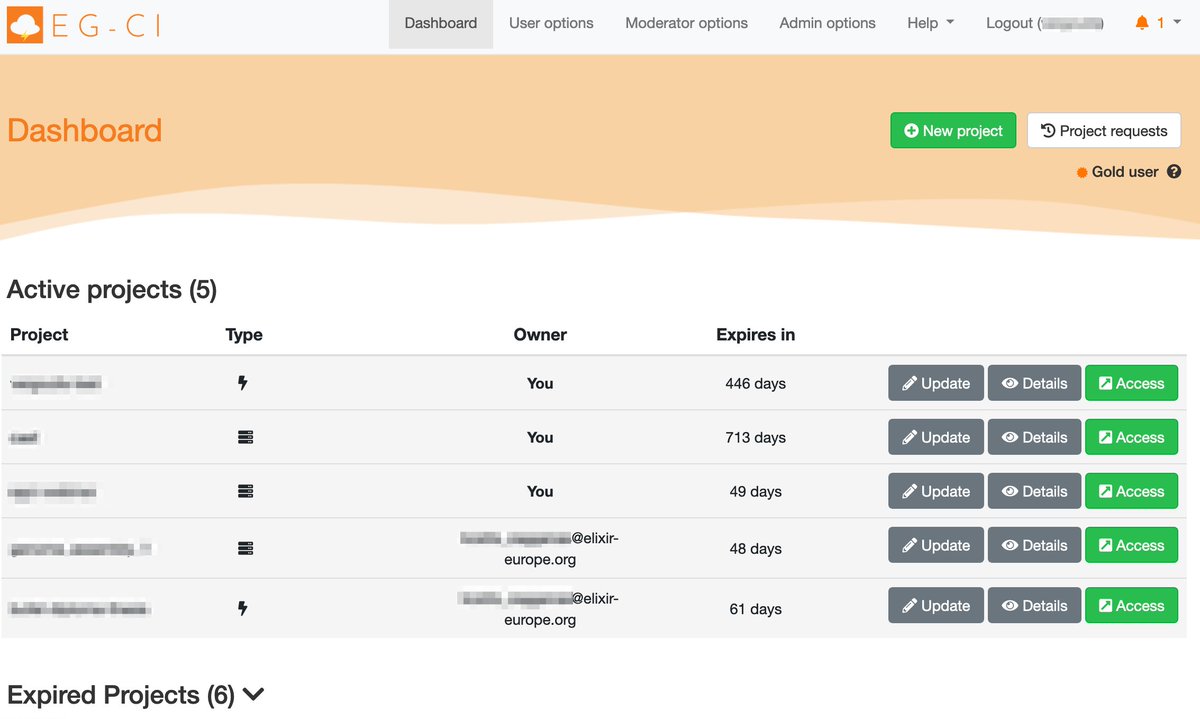Click the Owner column header
Image resolution: width=1200 pixels, height=719 pixels.
tap(540, 335)
